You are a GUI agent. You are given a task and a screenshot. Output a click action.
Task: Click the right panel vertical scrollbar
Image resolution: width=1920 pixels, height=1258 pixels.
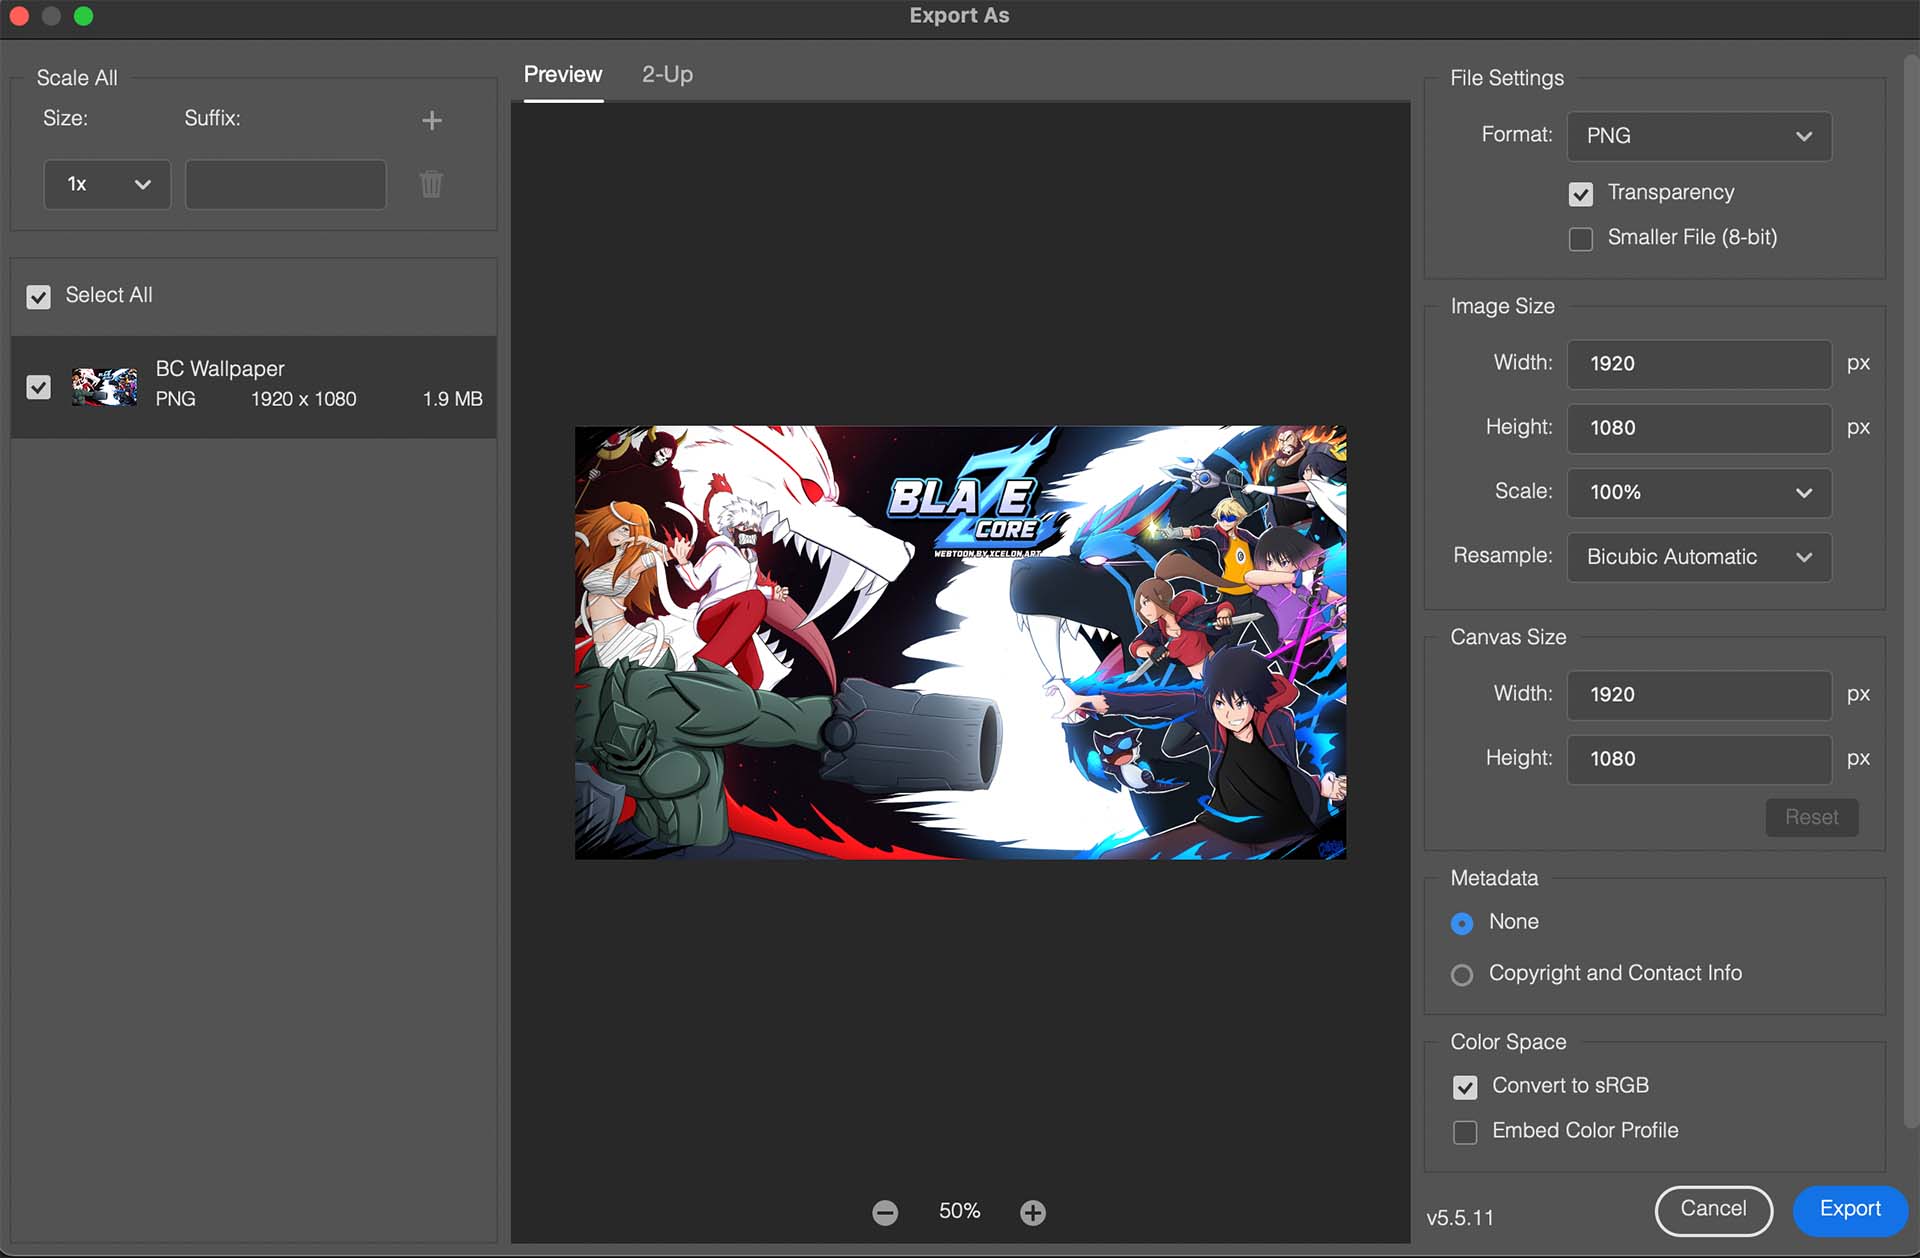coord(1912,590)
